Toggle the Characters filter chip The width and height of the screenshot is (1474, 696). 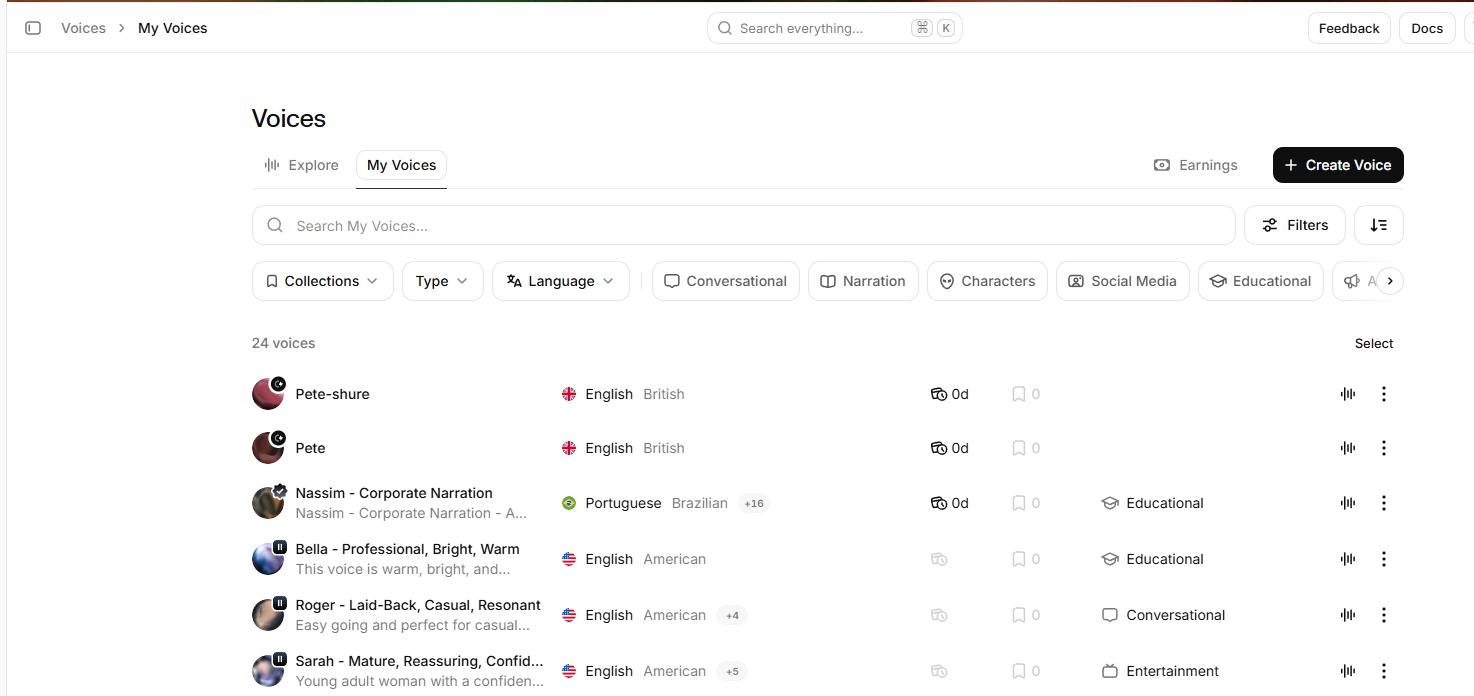tap(988, 281)
